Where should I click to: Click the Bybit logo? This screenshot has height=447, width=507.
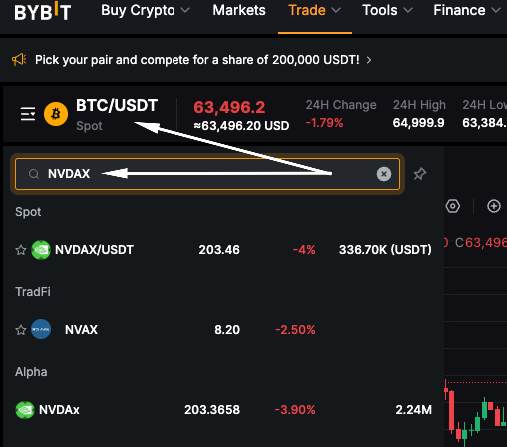tap(43, 11)
